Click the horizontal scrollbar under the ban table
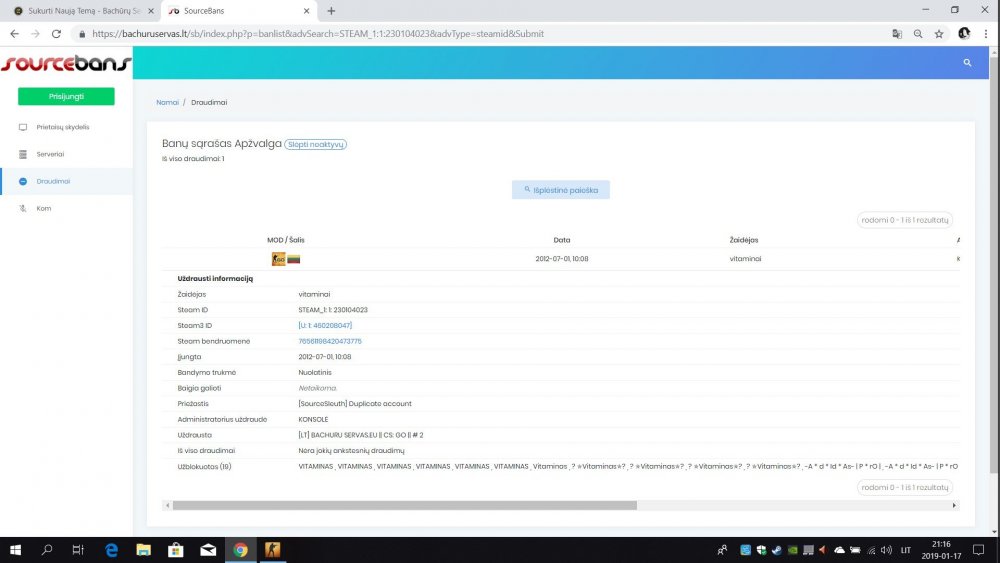Image resolution: width=1000 pixels, height=563 pixels. tap(400, 505)
